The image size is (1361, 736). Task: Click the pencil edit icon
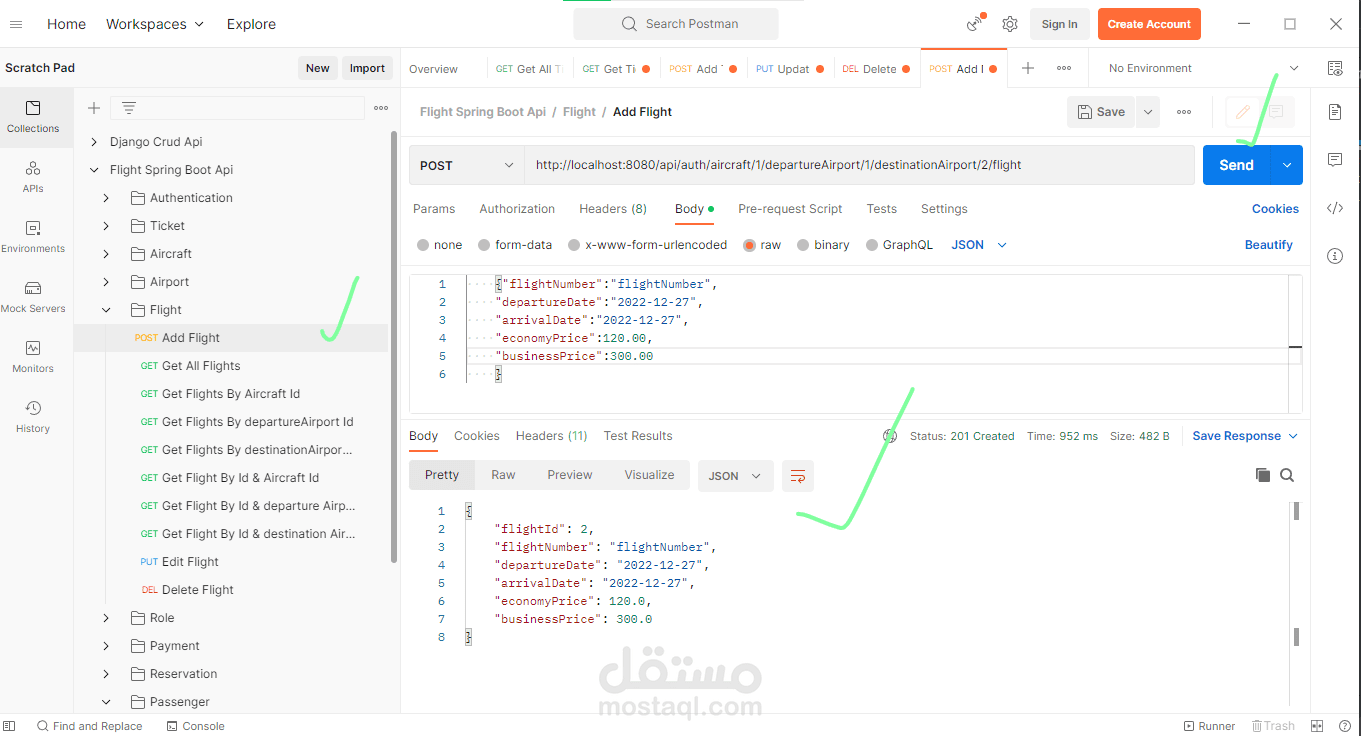1243,112
